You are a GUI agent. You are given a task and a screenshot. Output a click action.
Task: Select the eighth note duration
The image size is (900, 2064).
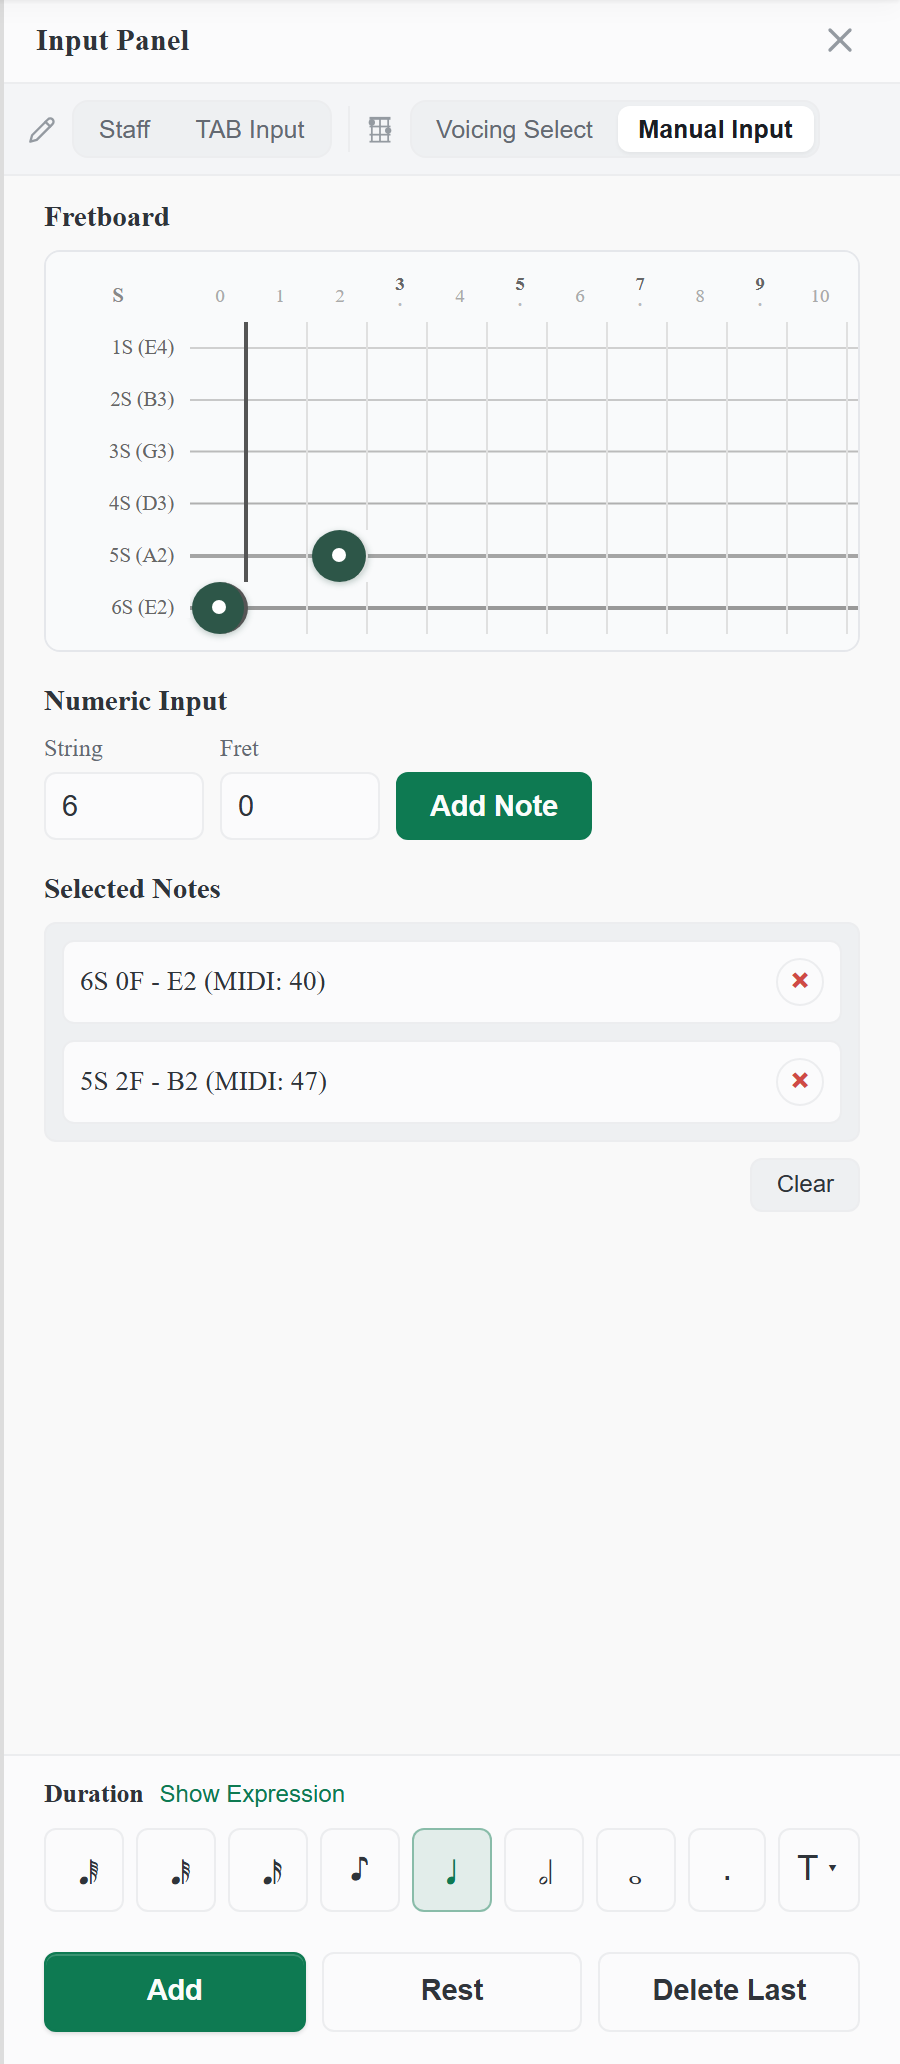tap(360, 1870)
